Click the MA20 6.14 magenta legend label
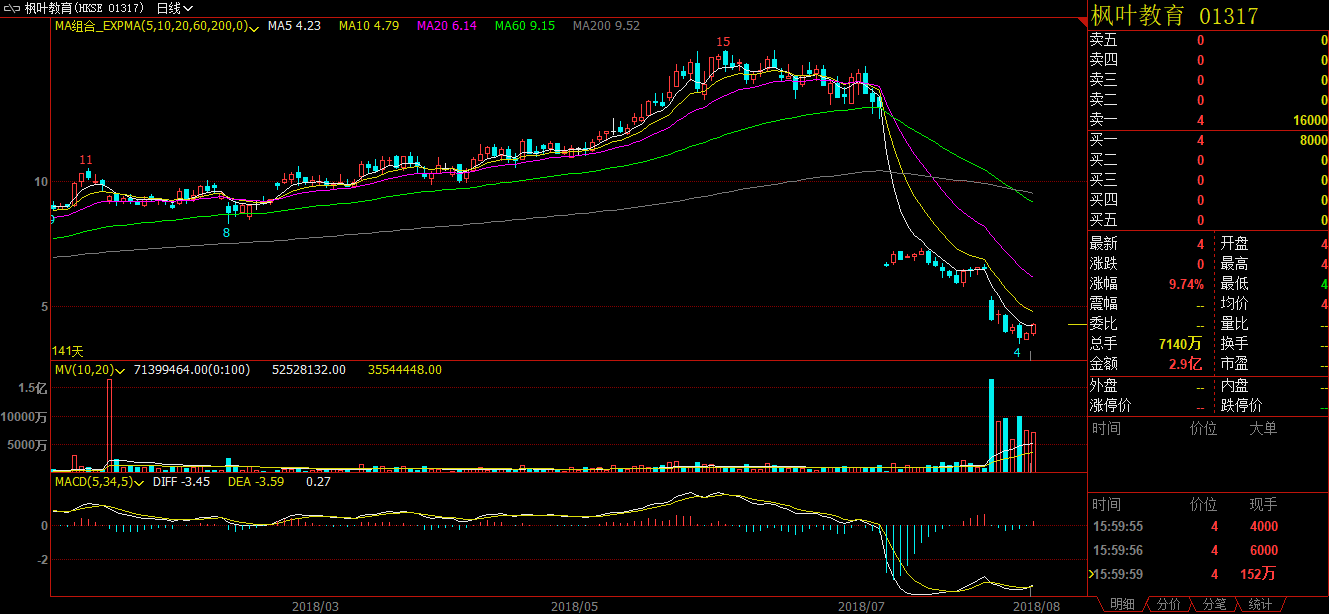The height and width of the screenshot is (614, 1329). [446, 26]
